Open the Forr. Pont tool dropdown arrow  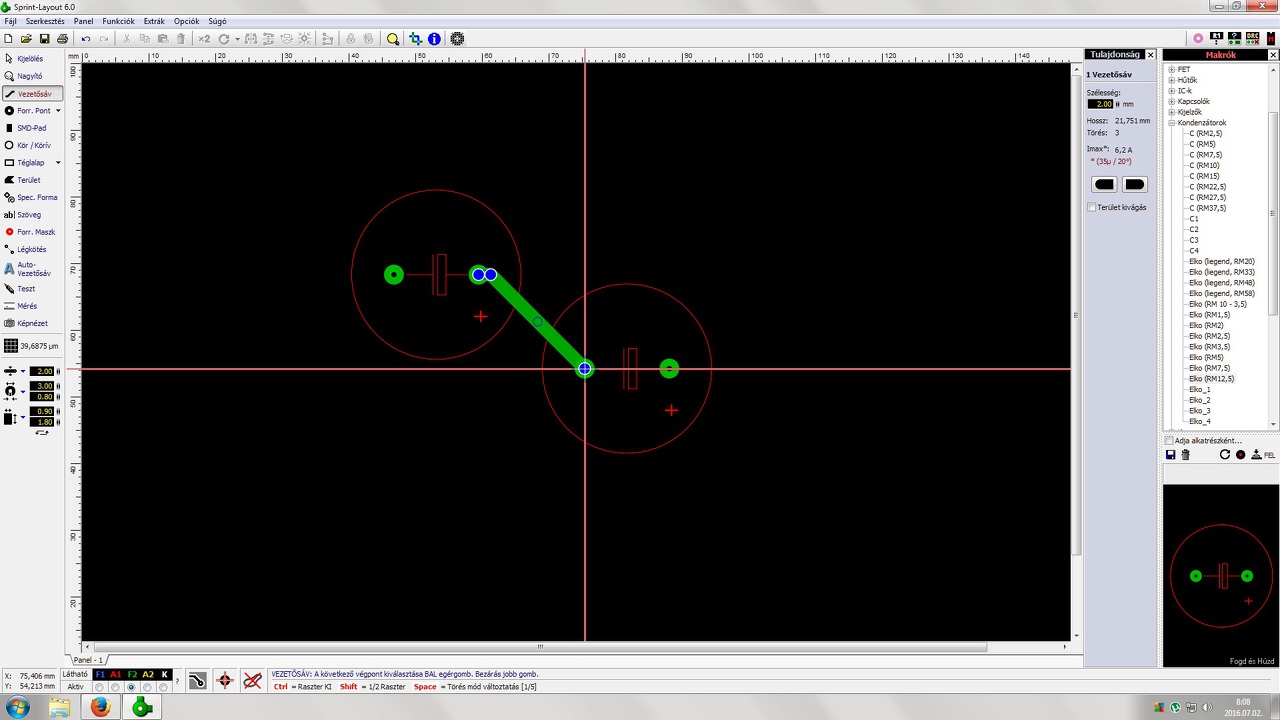58,111
